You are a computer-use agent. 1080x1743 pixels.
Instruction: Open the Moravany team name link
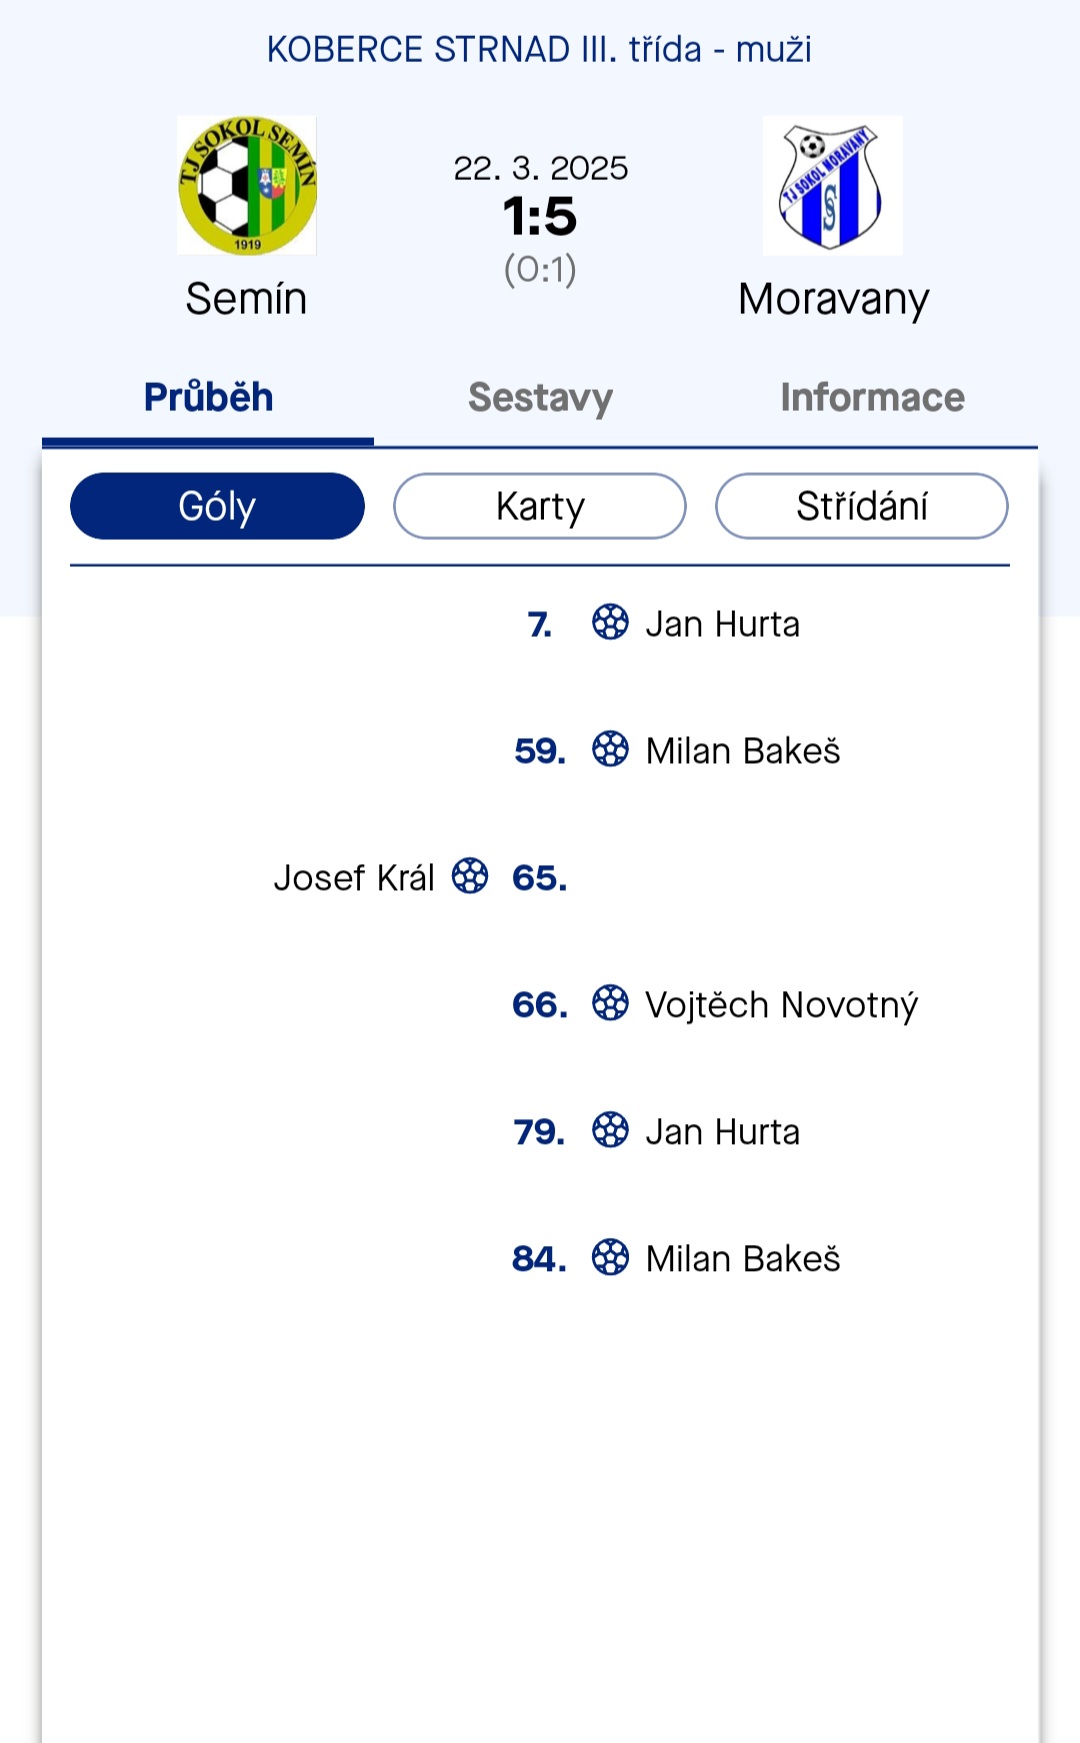point(833,300)
